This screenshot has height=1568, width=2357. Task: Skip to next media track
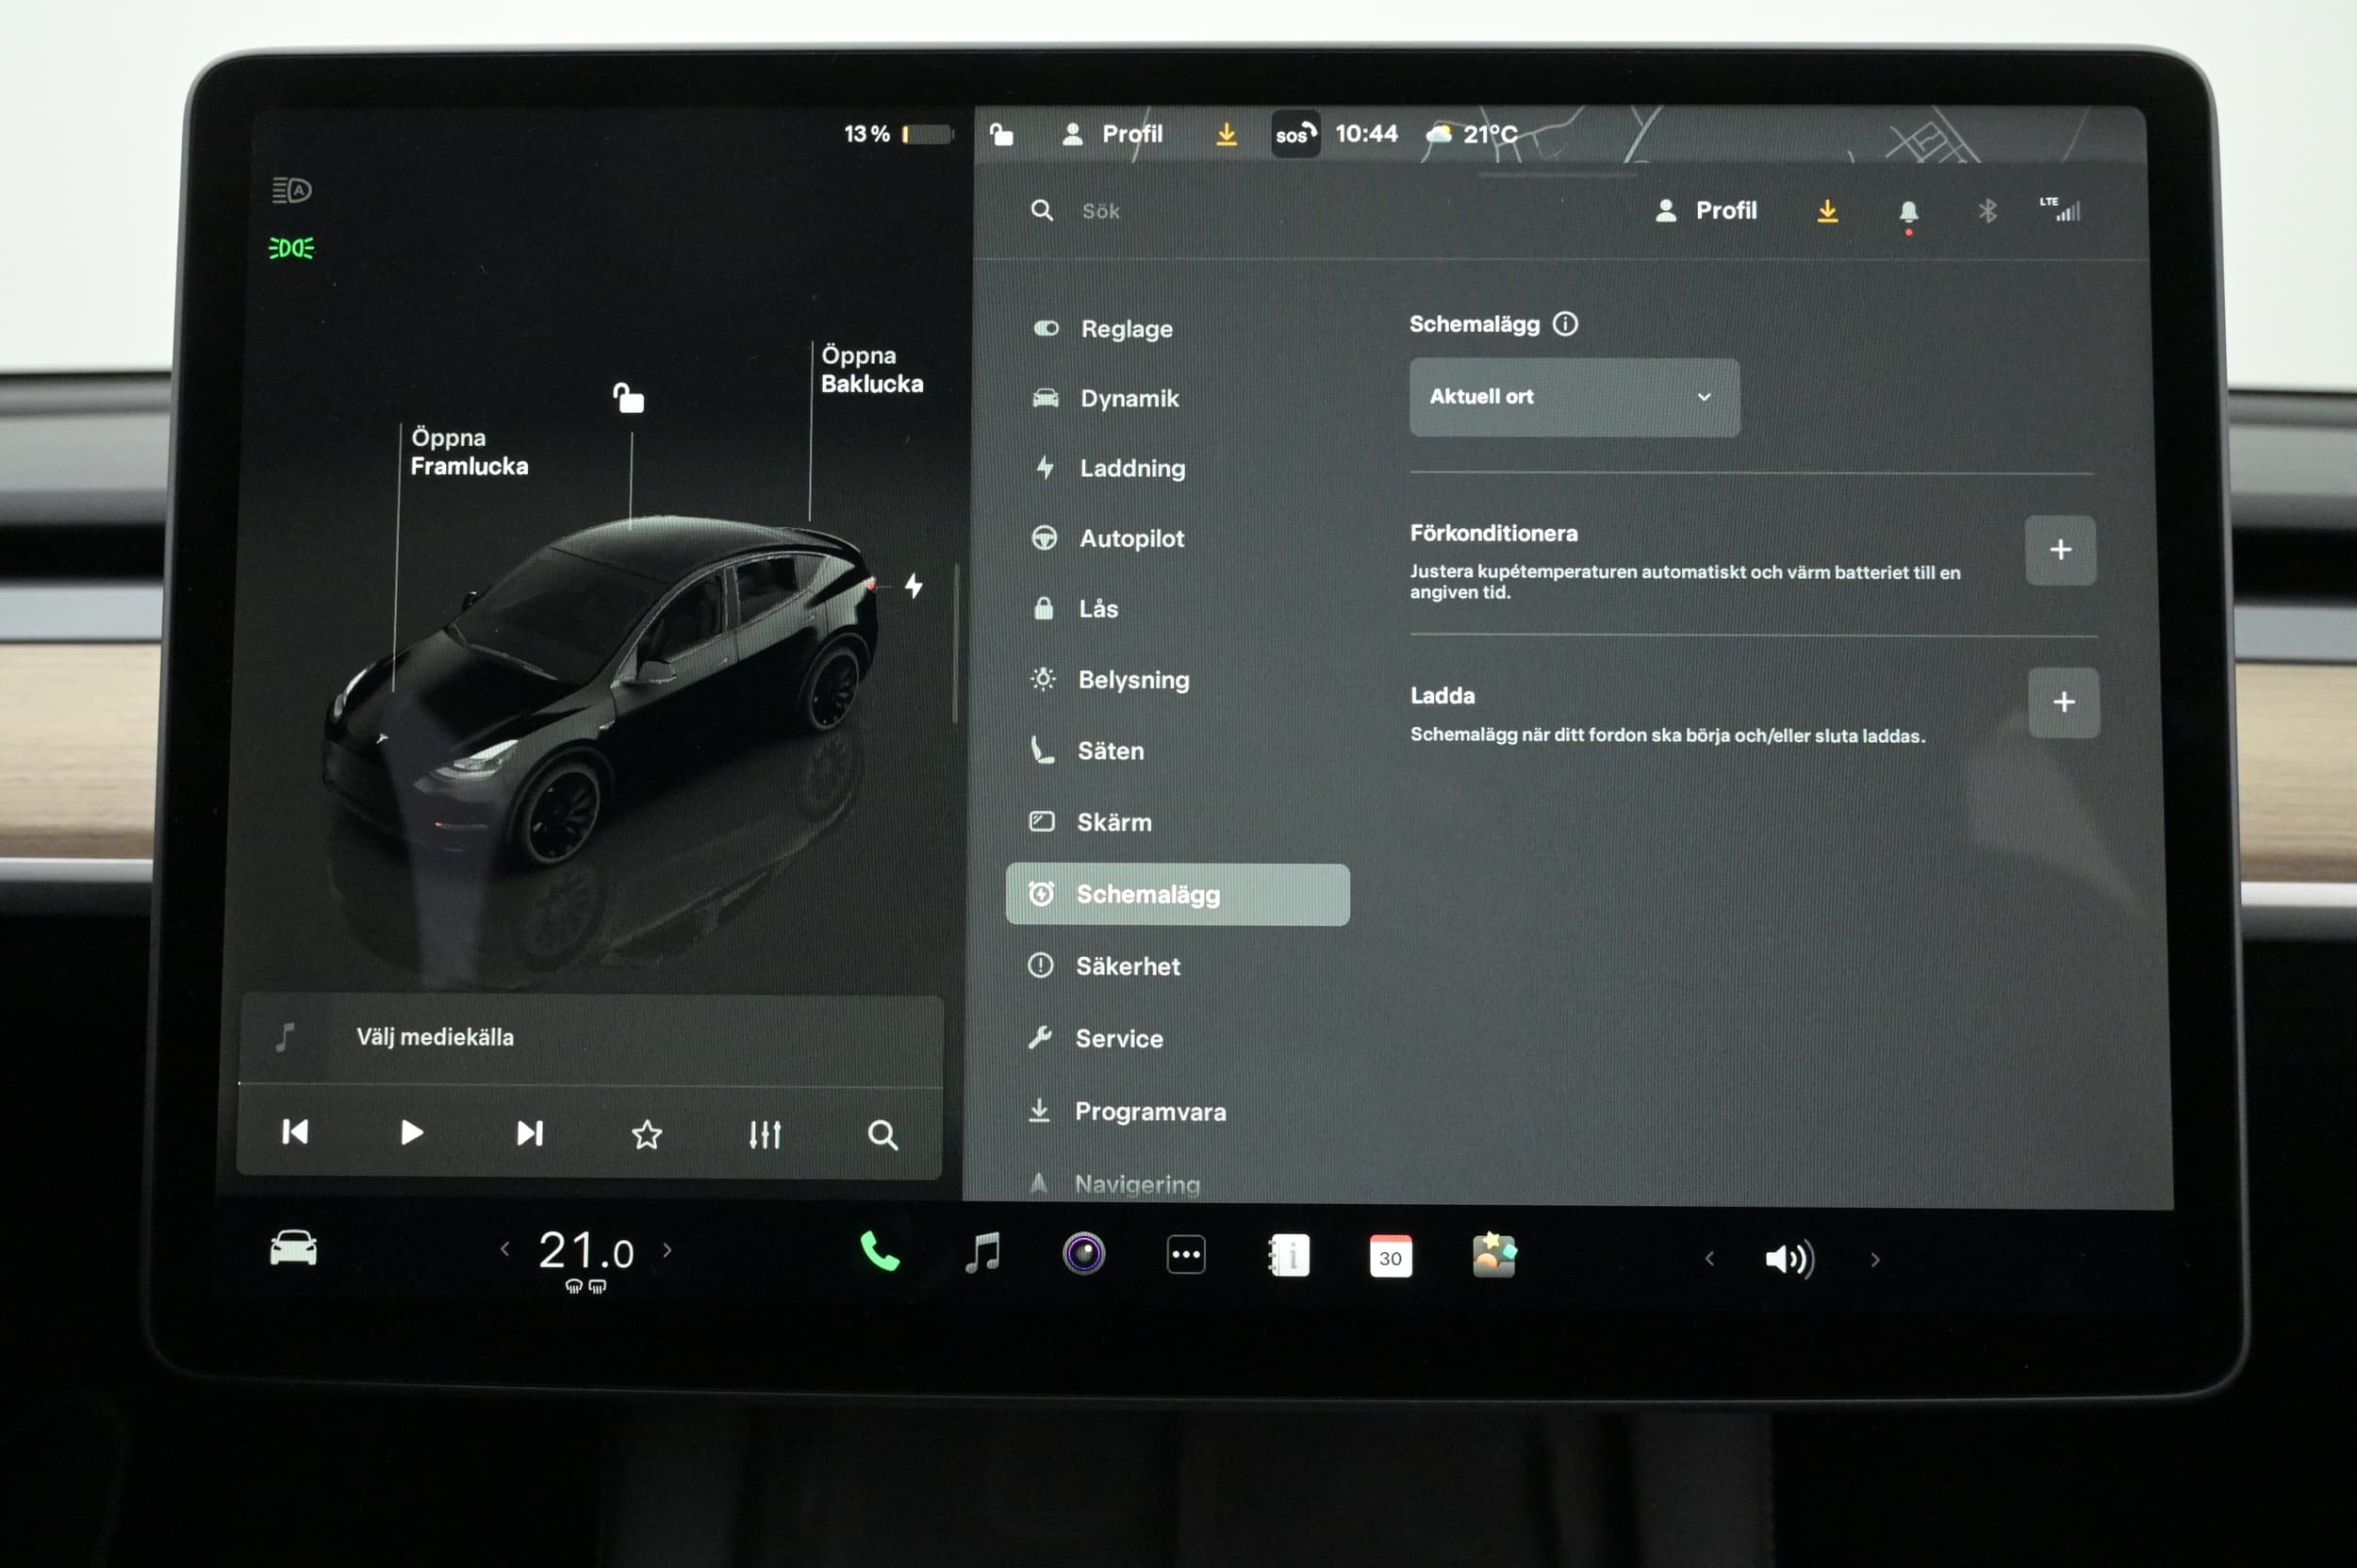pos(529,1133)
